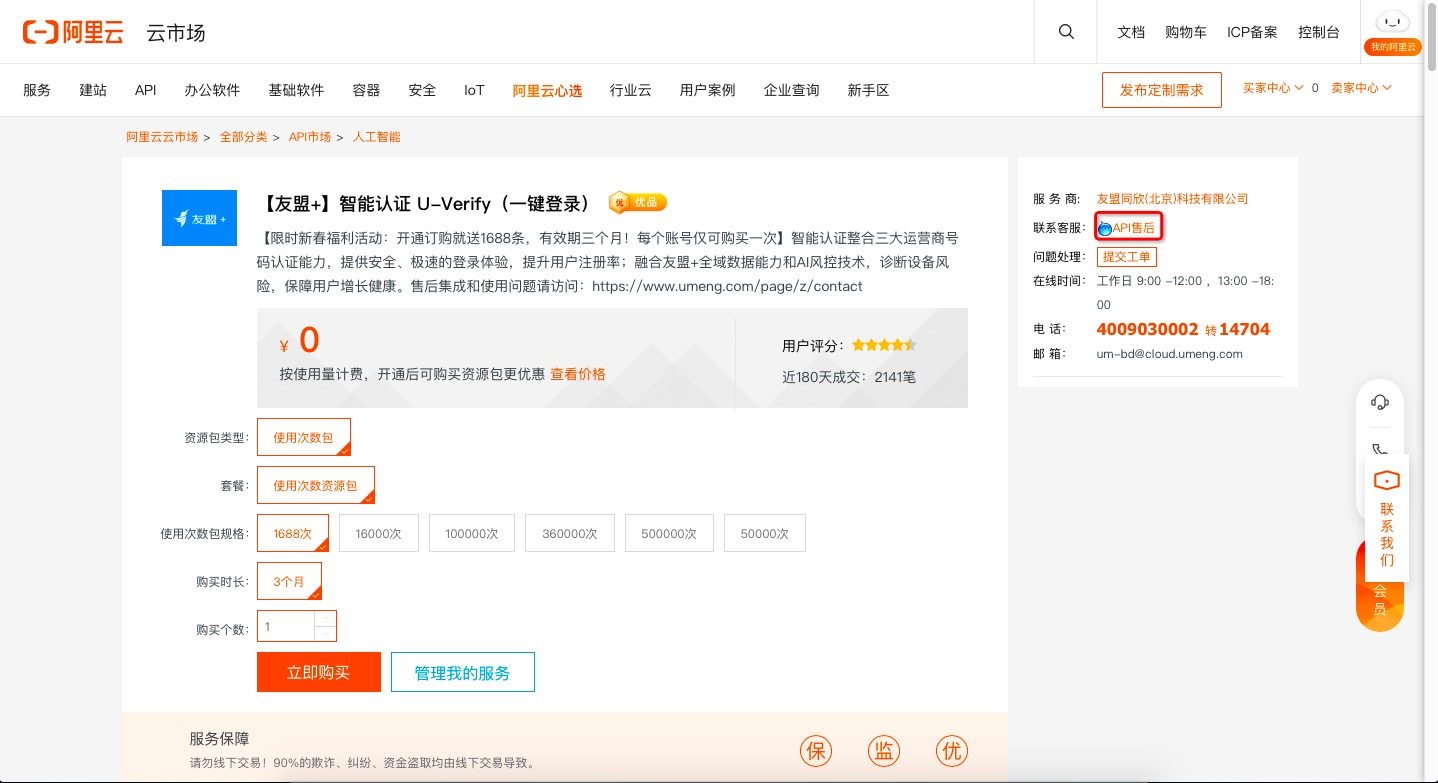Choose the 360000次 specification
Viewport: 1438px width, 783px height.
570,533
